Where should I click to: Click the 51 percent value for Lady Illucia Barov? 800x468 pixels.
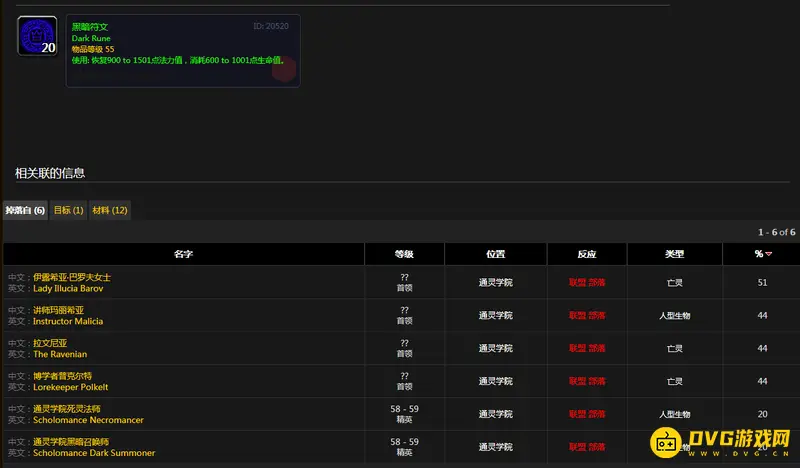click(762, 283)
